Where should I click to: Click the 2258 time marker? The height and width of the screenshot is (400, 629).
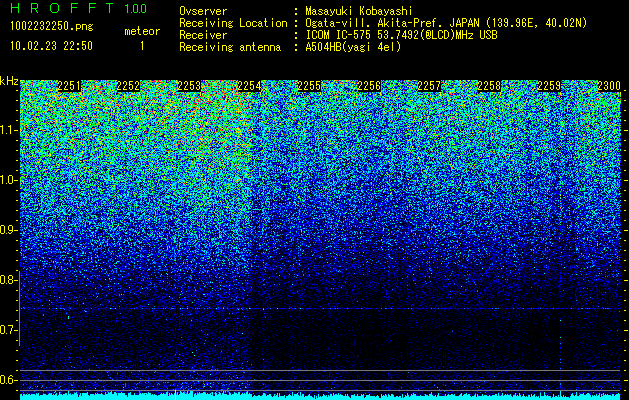click(x=489, y=86)
